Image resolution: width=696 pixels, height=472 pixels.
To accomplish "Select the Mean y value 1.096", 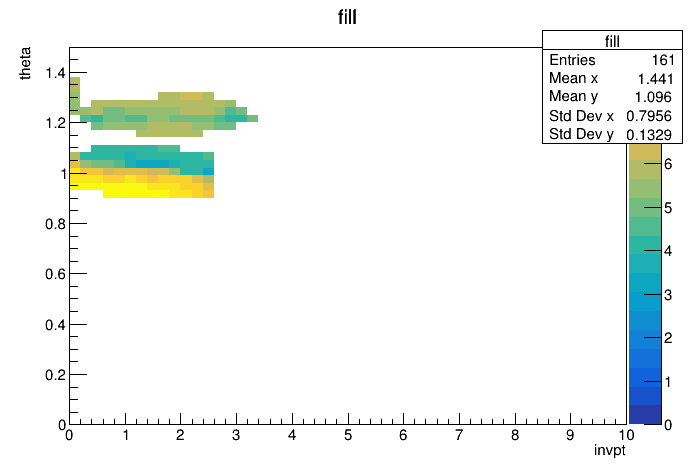I will pos(653,97).
